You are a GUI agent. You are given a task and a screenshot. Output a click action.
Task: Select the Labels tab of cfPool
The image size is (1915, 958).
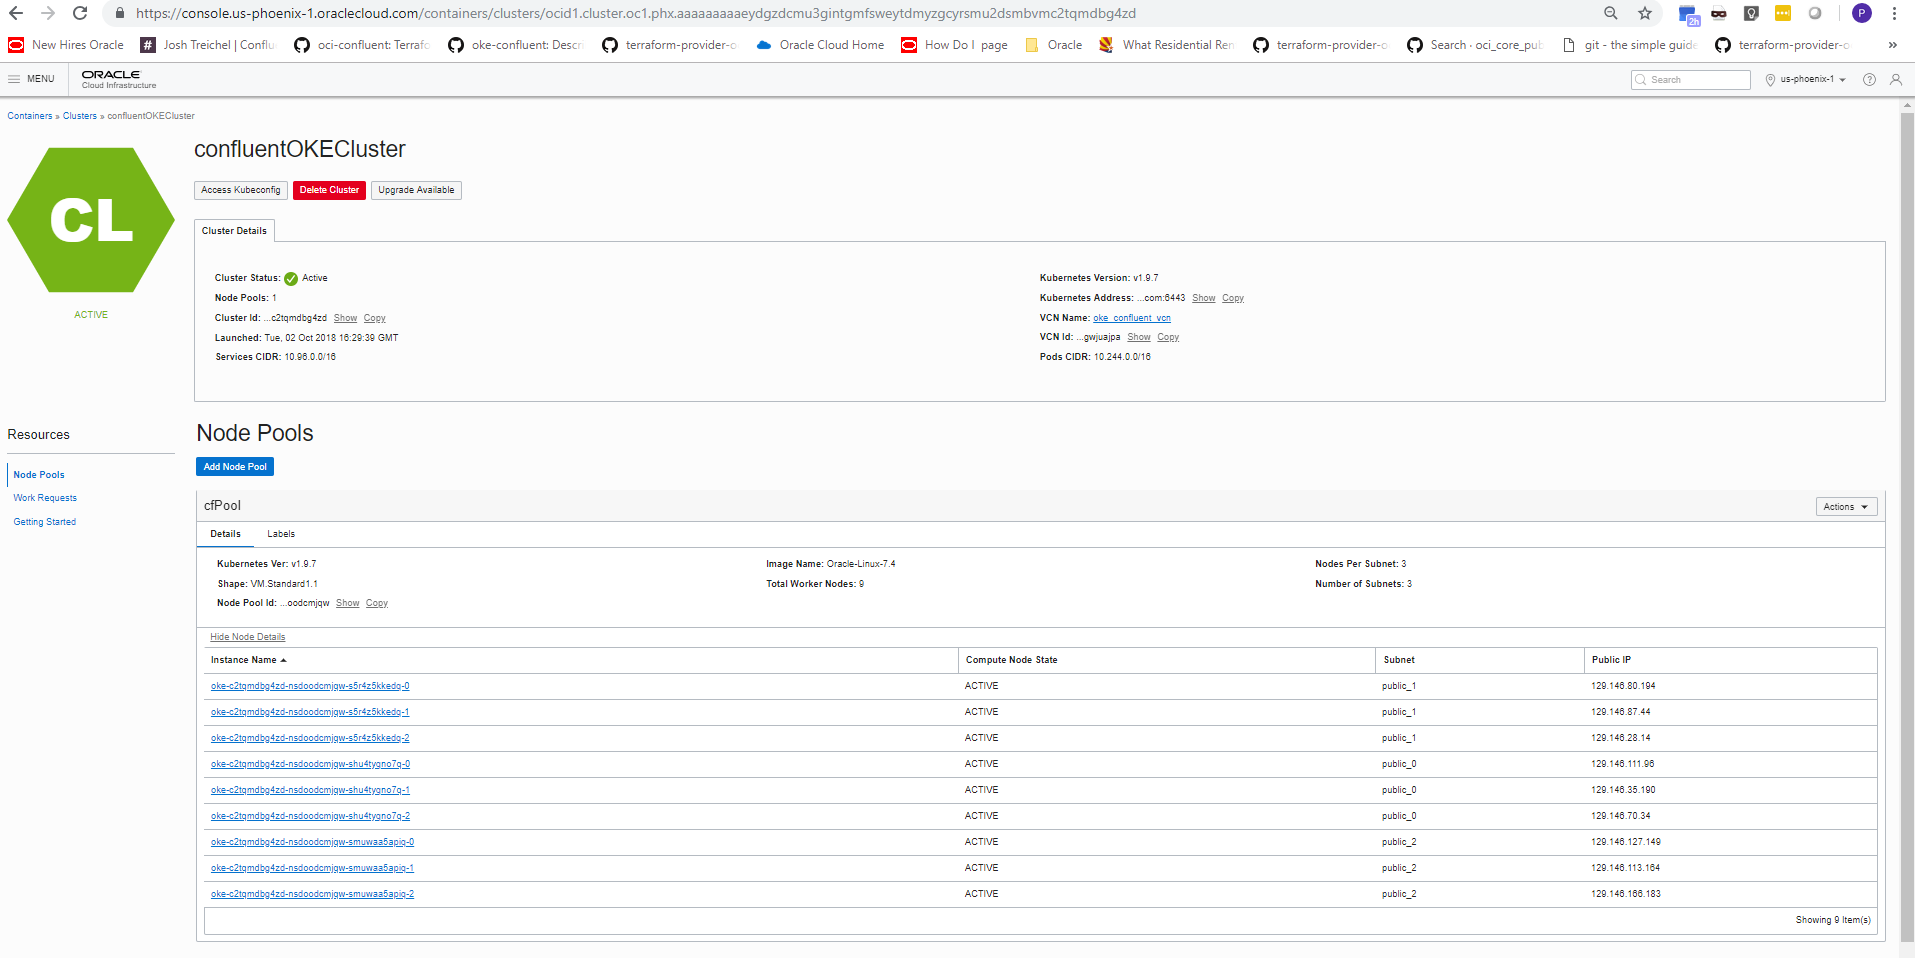tap(281, 534)
